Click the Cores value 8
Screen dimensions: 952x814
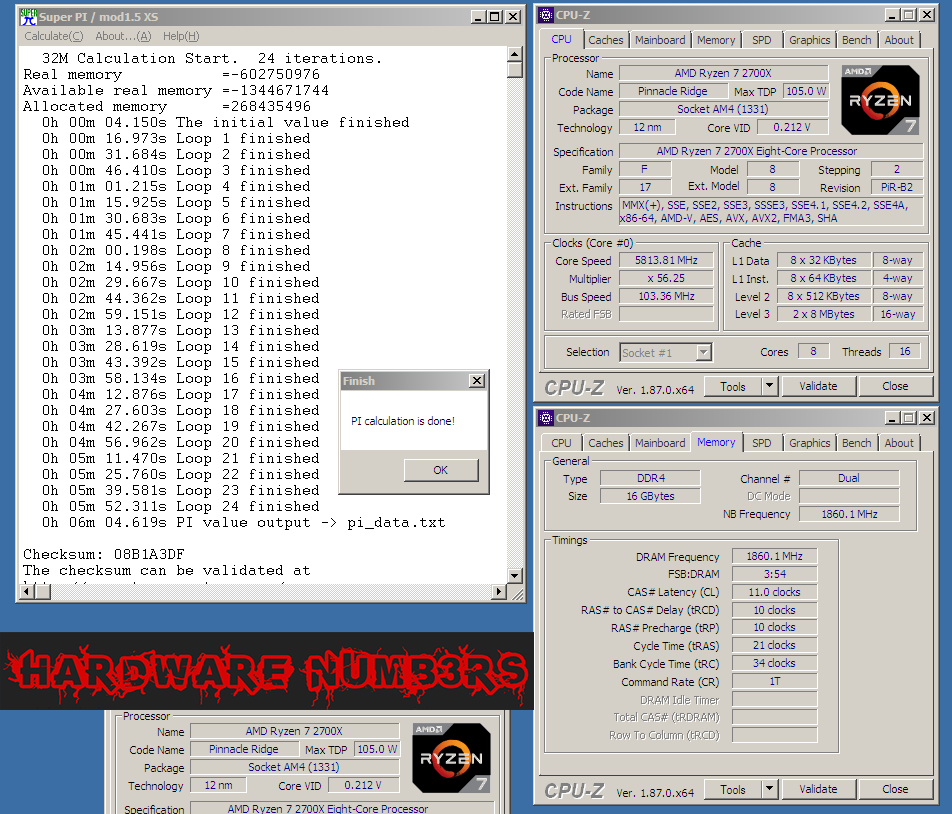click(x=813, y=351)
